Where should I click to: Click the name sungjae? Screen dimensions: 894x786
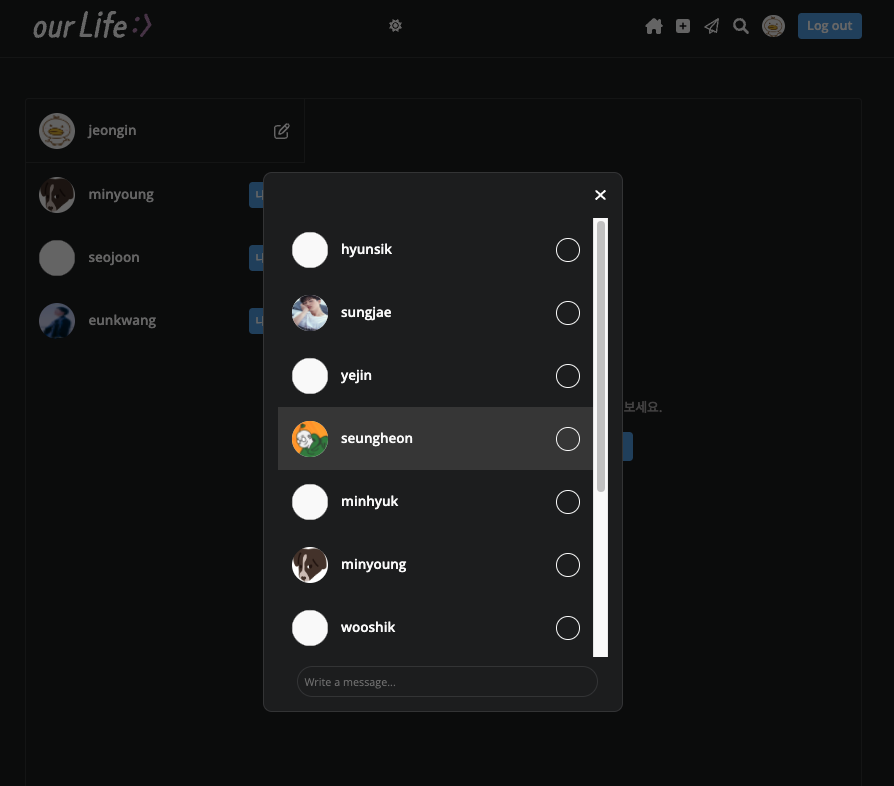click(x=366, y=313)
